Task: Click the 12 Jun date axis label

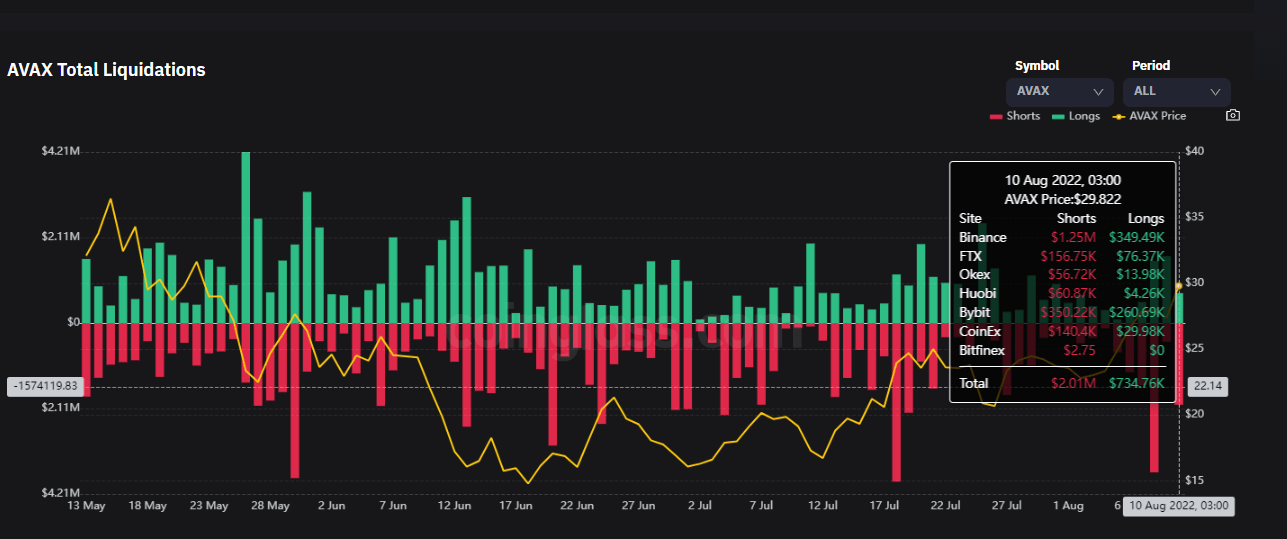Action: pos(455,506)
